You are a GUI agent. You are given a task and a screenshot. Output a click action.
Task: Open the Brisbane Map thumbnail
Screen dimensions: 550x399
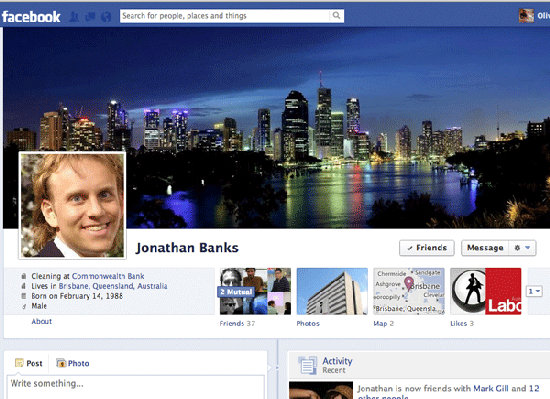[x=409, y=291]
